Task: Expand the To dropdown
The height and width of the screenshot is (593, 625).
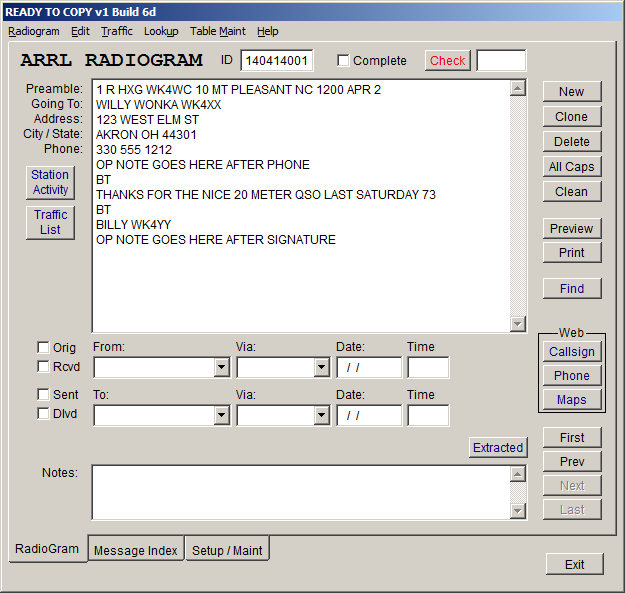Action: [x=221, y=416]
